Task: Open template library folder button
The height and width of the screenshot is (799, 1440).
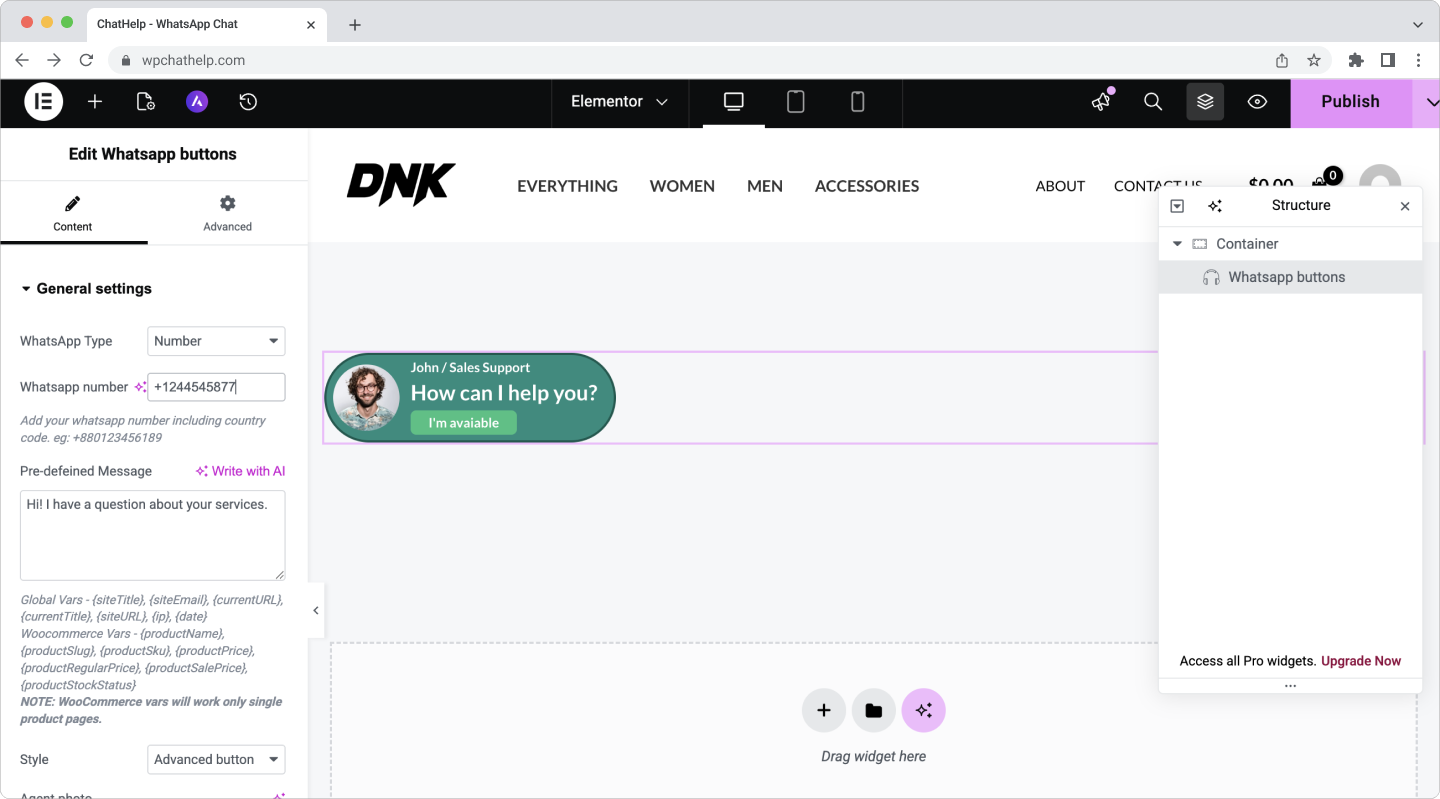Action: coord(874,710)
